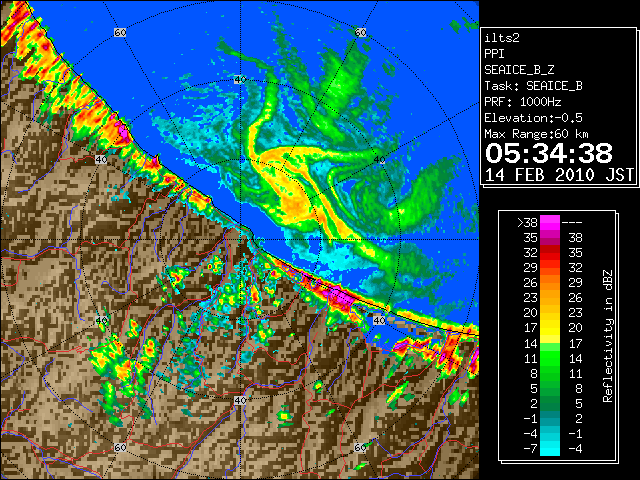Click the '40' range ring label due north of the radar
This screenshot has height=480, width=640.
(240, 80)
